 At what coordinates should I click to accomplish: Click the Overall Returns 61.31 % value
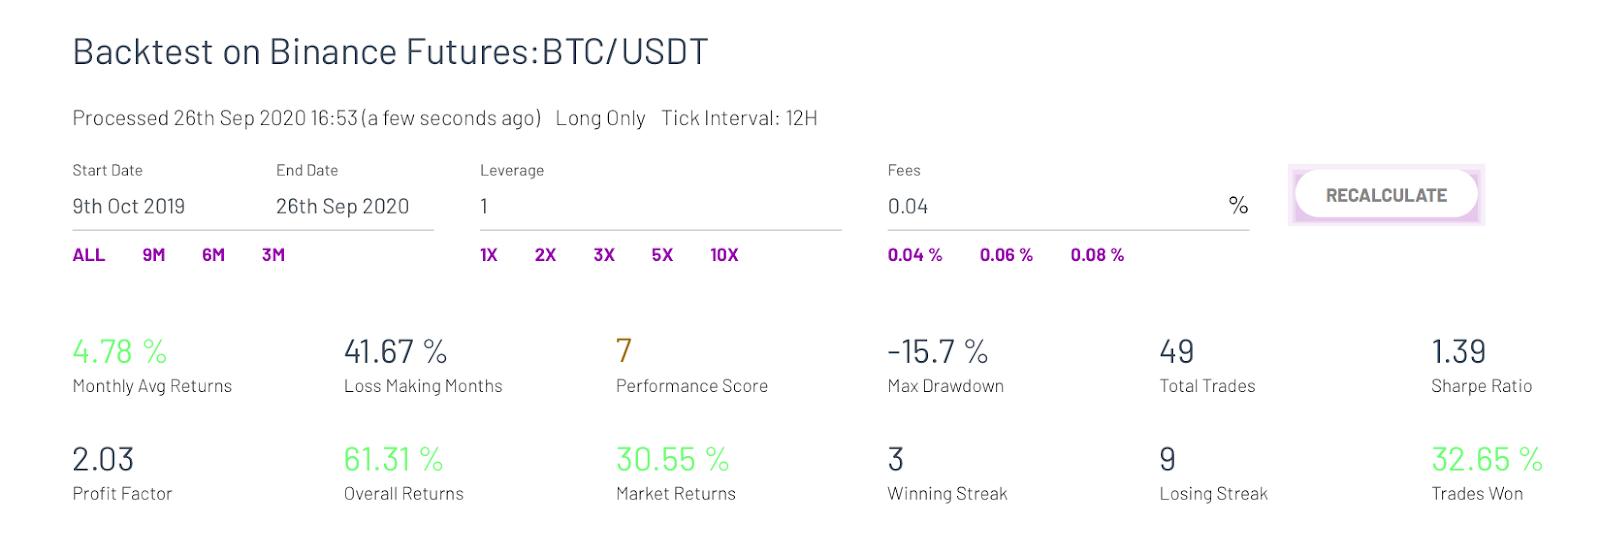click(393, 459)
